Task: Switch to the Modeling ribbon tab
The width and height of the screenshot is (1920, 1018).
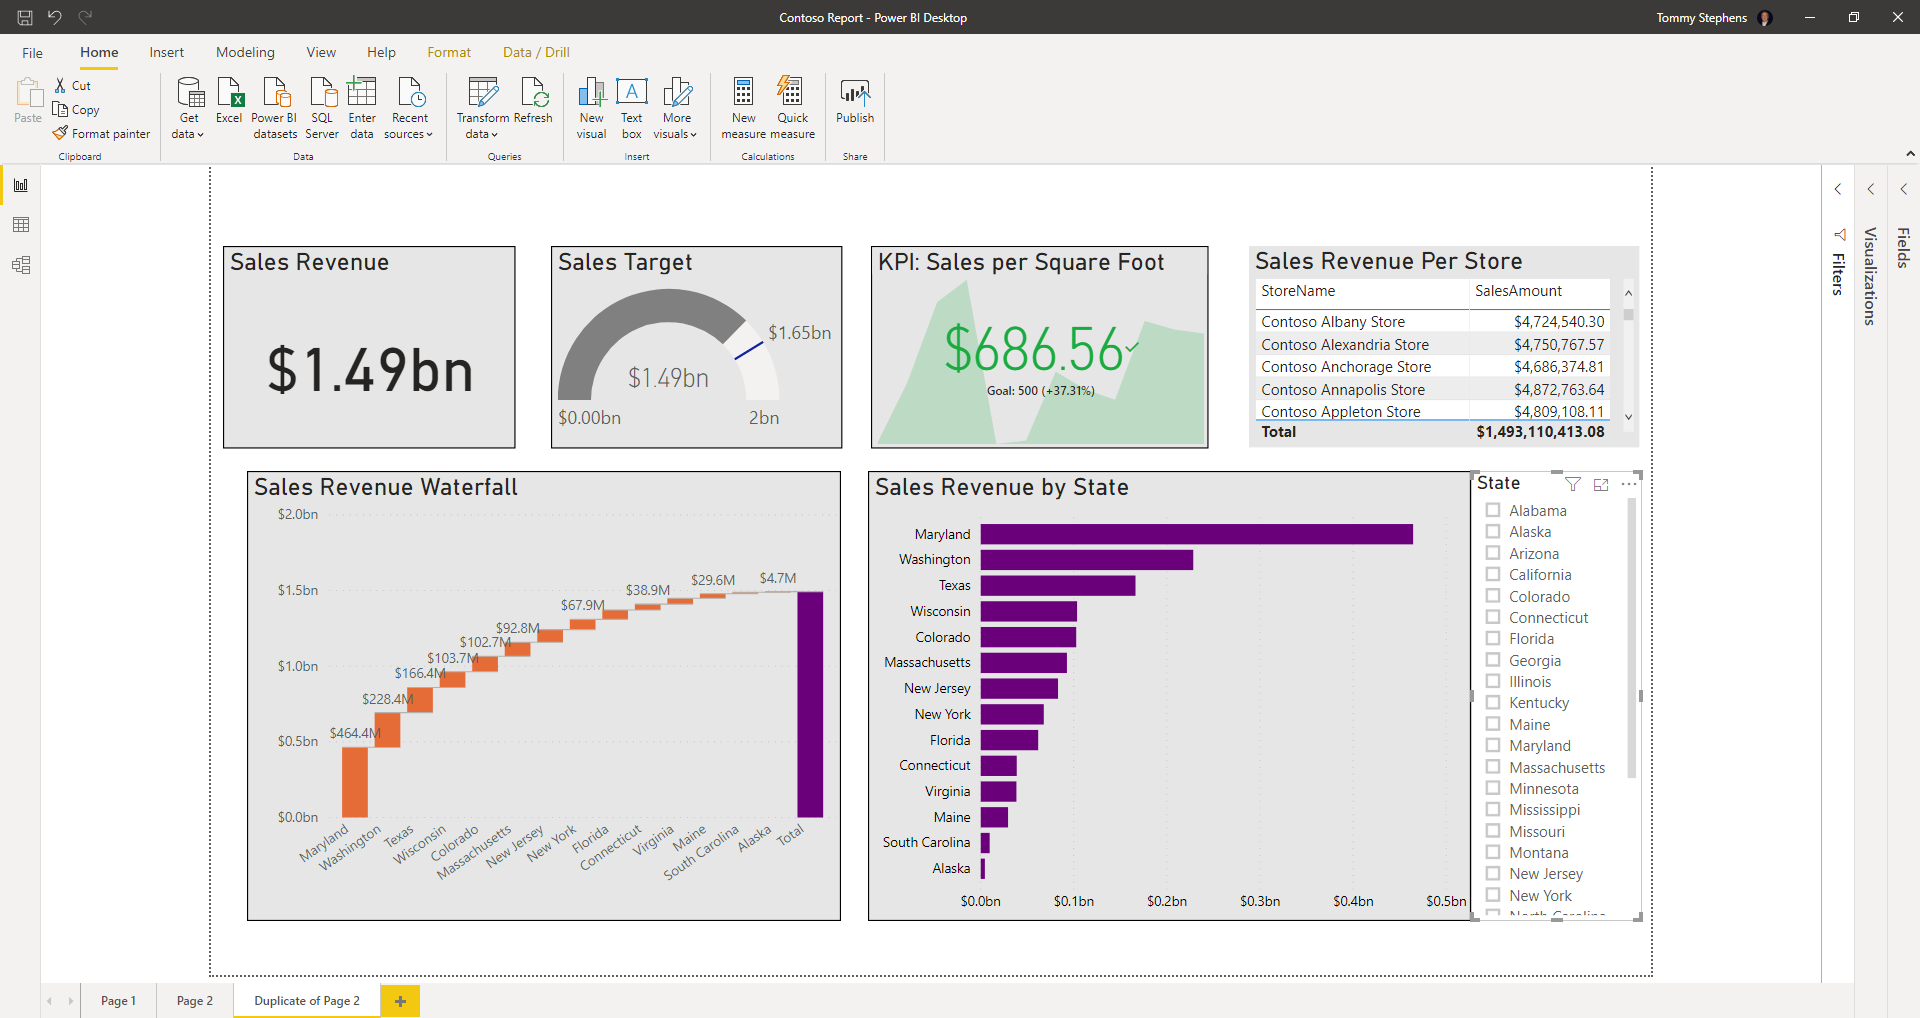Action: pos(245,52)
